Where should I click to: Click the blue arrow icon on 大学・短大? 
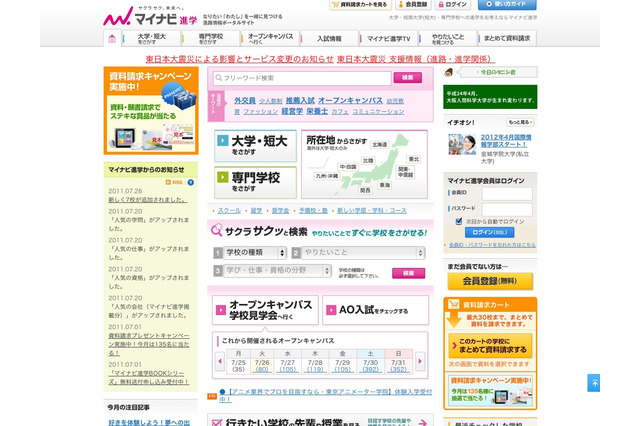222,141
